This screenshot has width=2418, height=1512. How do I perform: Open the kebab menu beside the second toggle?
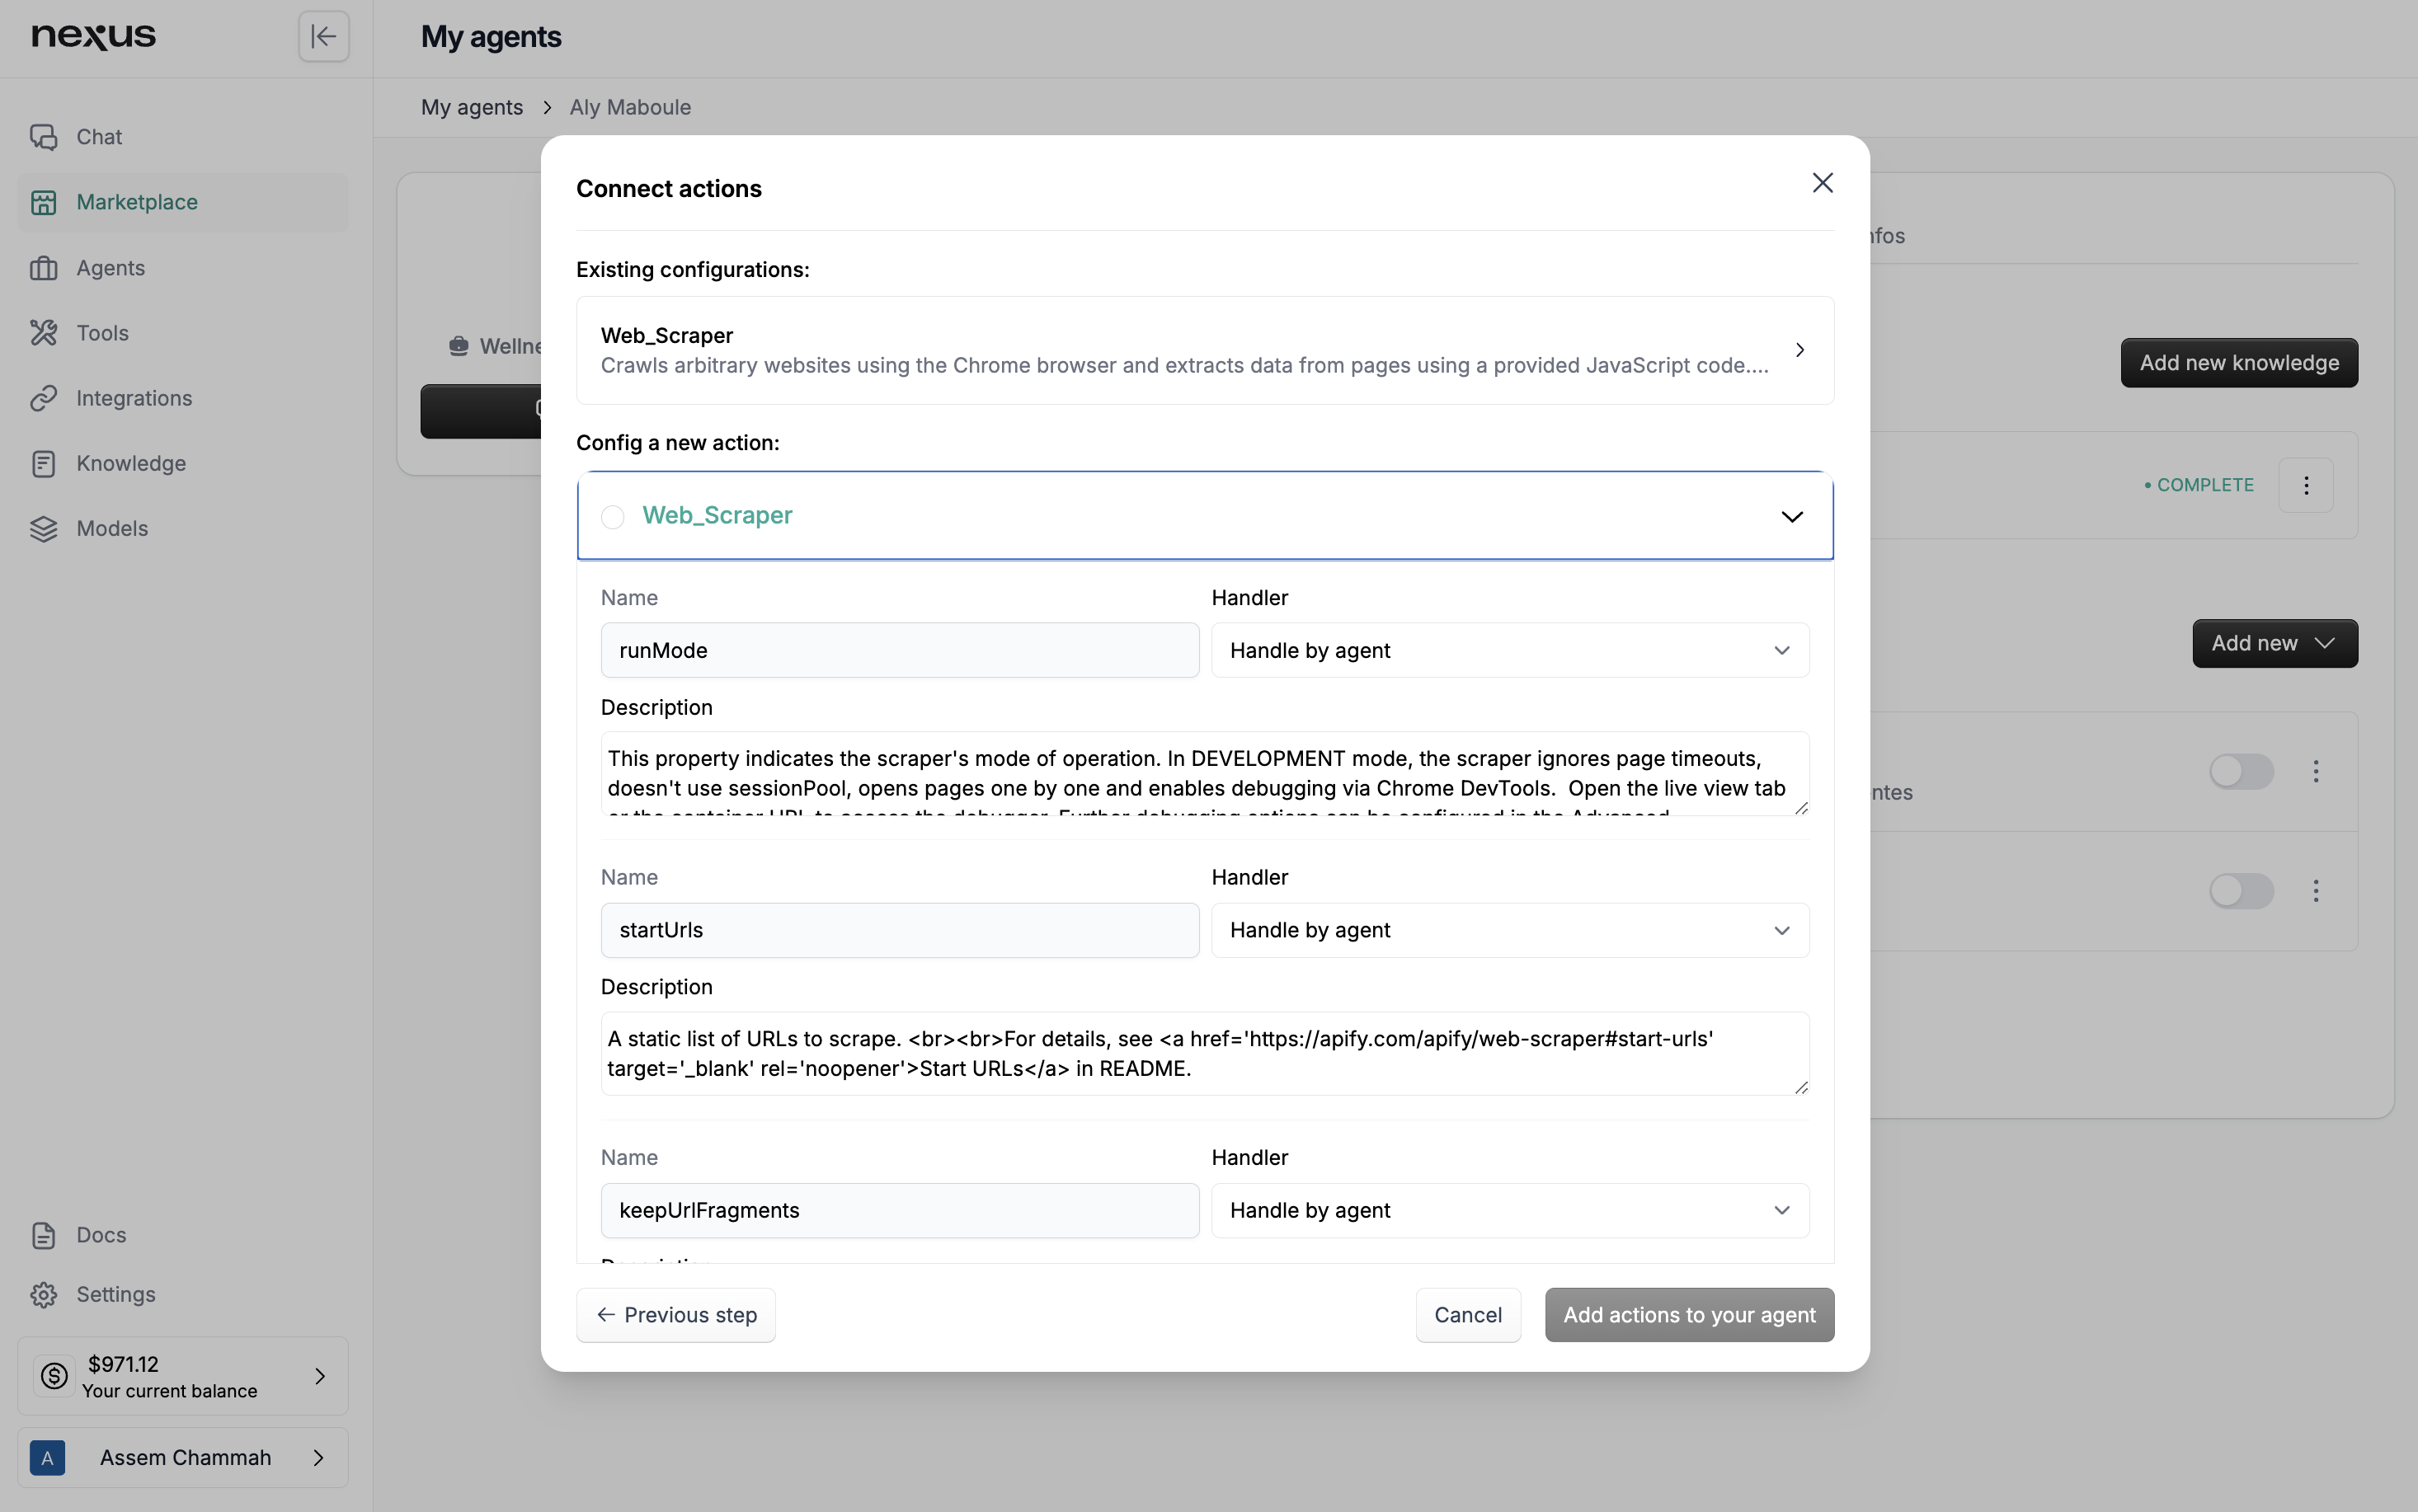tap(2315, 891)
